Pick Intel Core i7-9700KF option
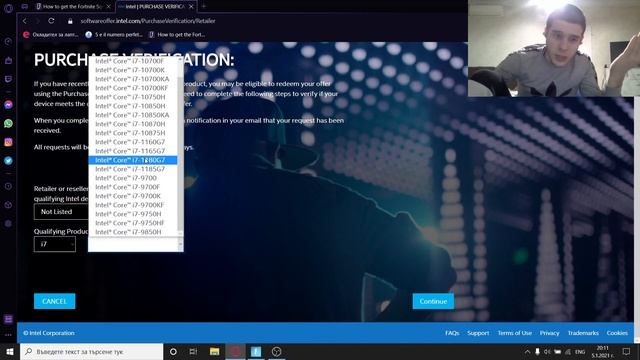 pos(133,204)
